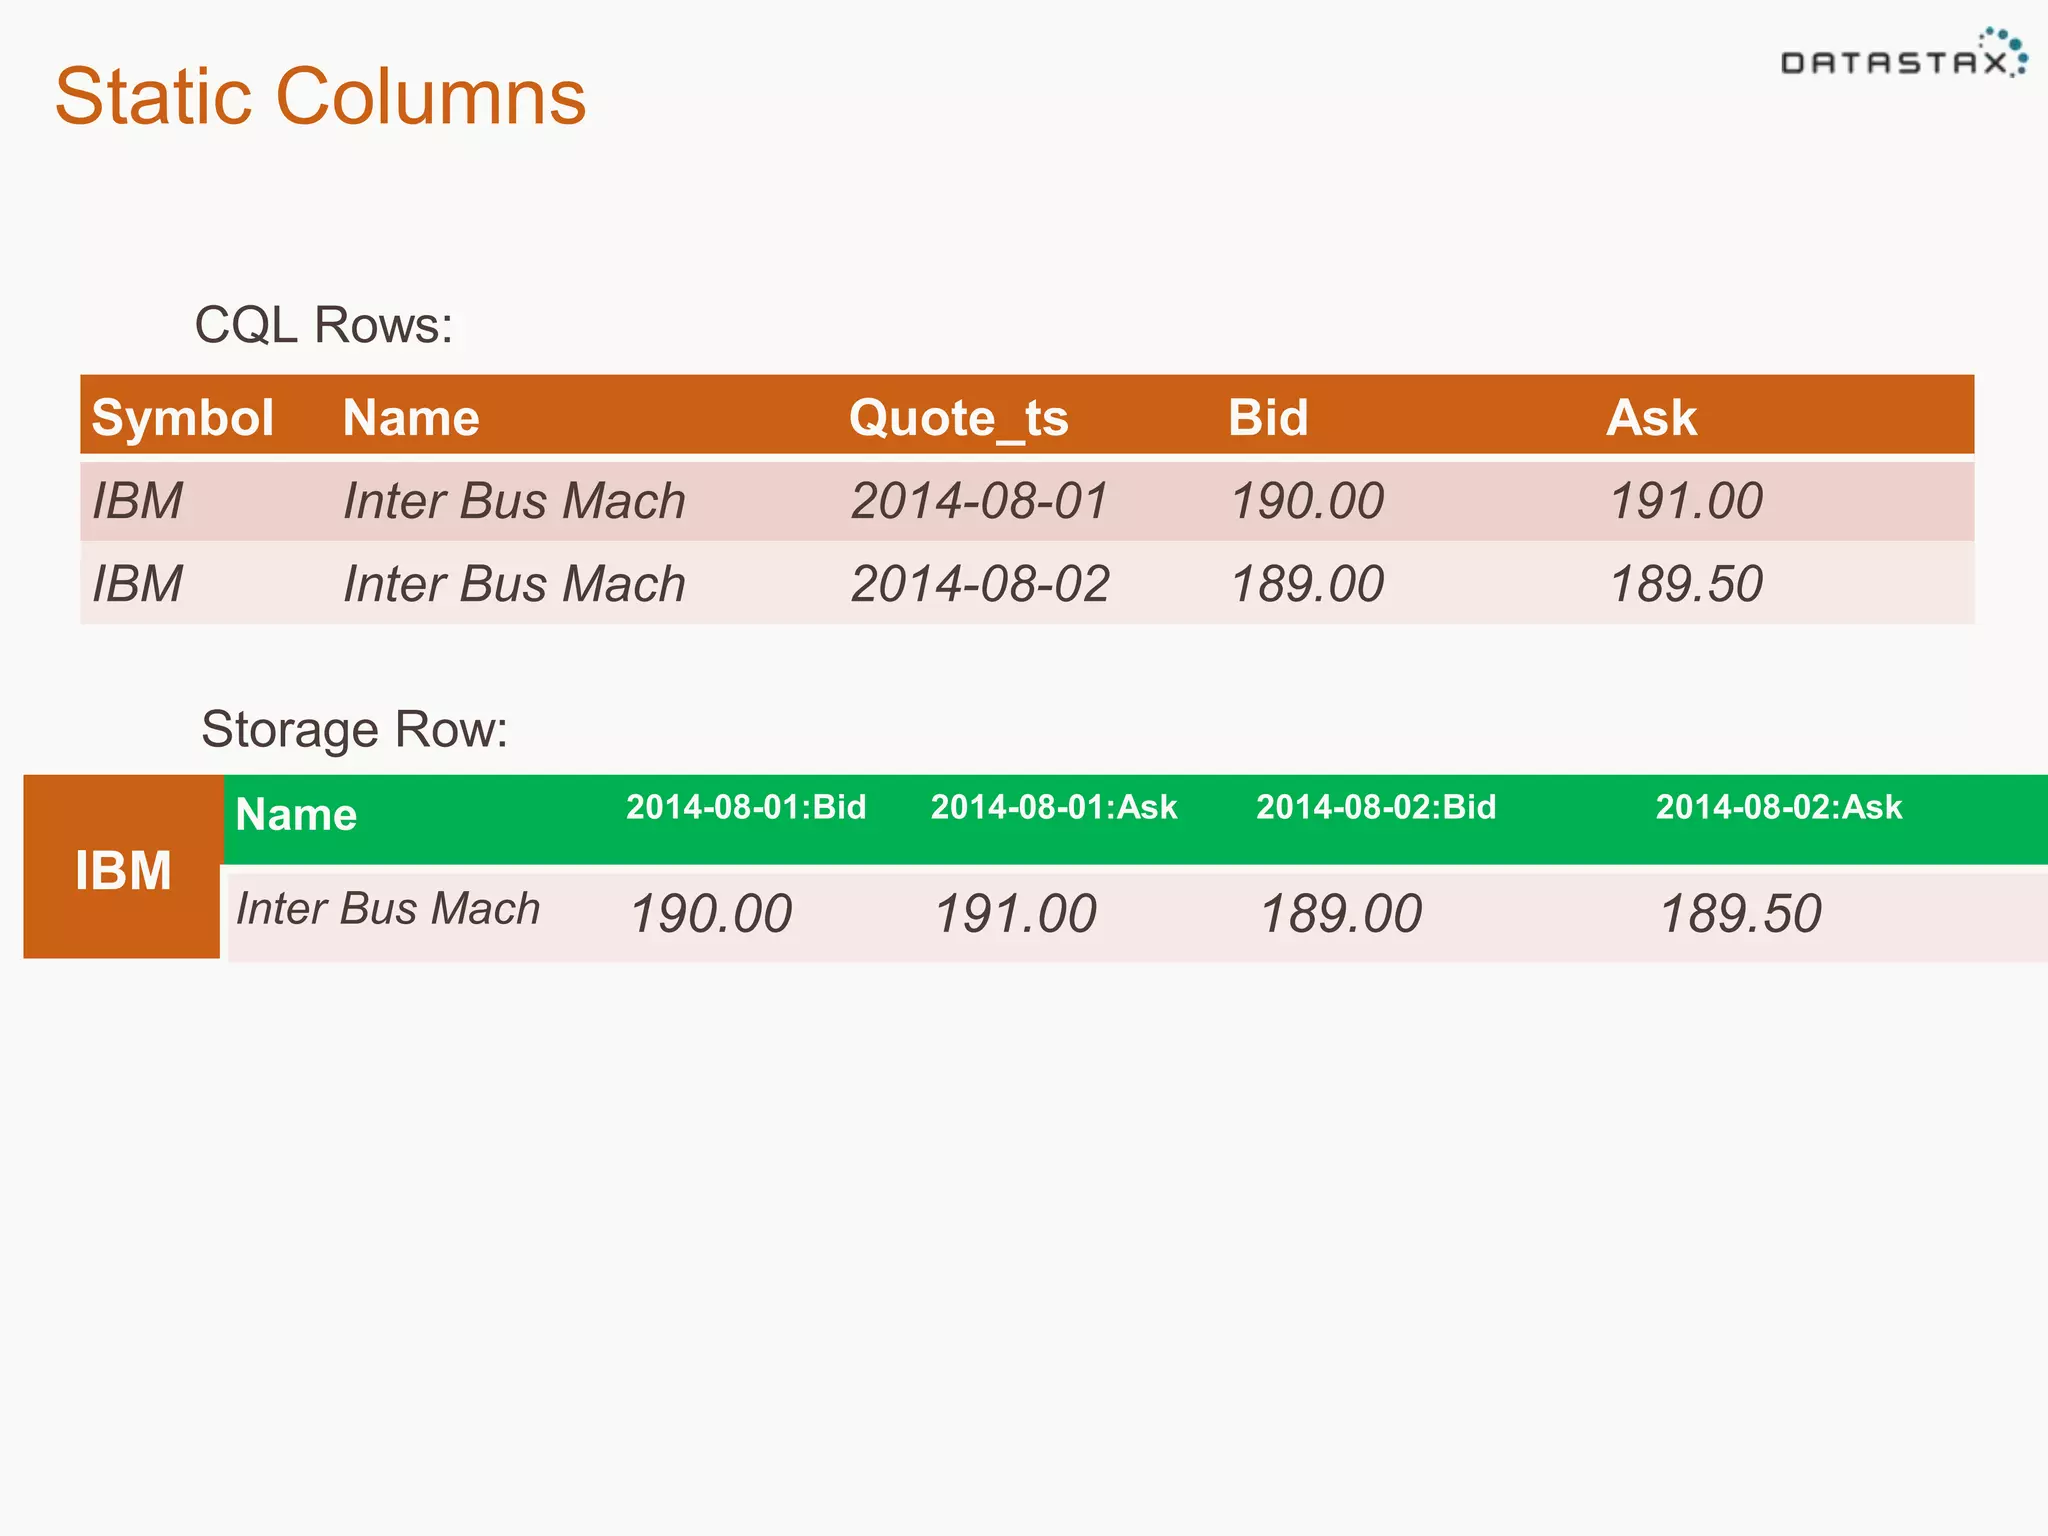Click the 'Bid' column header

pyautogui.click(x=1268, y=417)
